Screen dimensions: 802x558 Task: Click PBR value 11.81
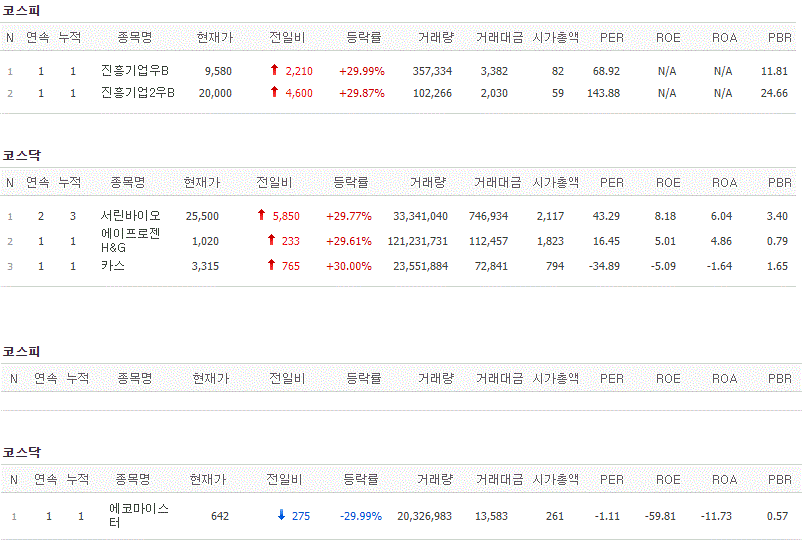774,71
